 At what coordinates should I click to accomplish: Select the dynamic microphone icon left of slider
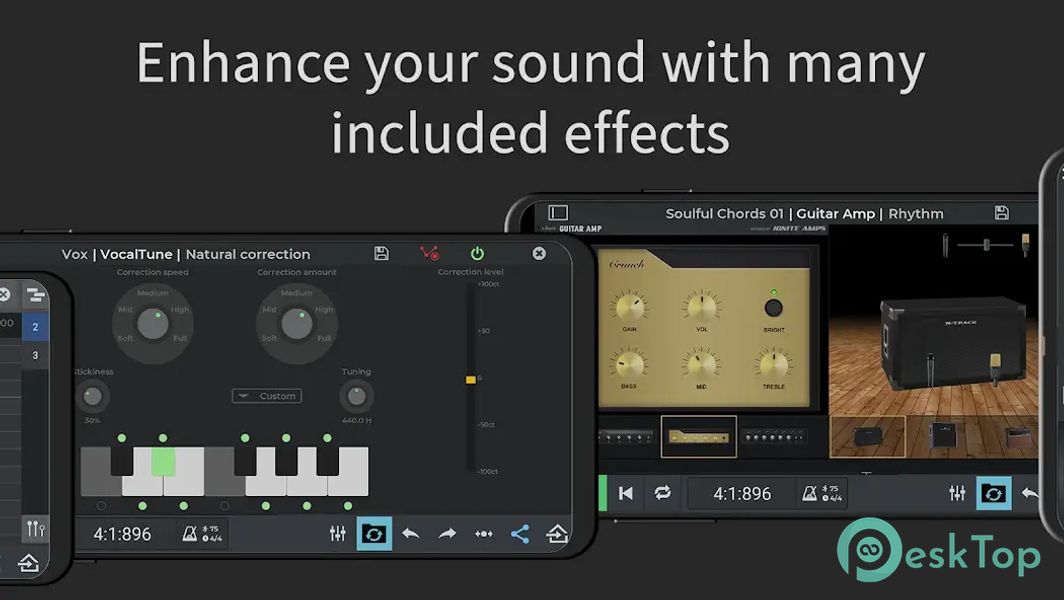tap(945, 245)
